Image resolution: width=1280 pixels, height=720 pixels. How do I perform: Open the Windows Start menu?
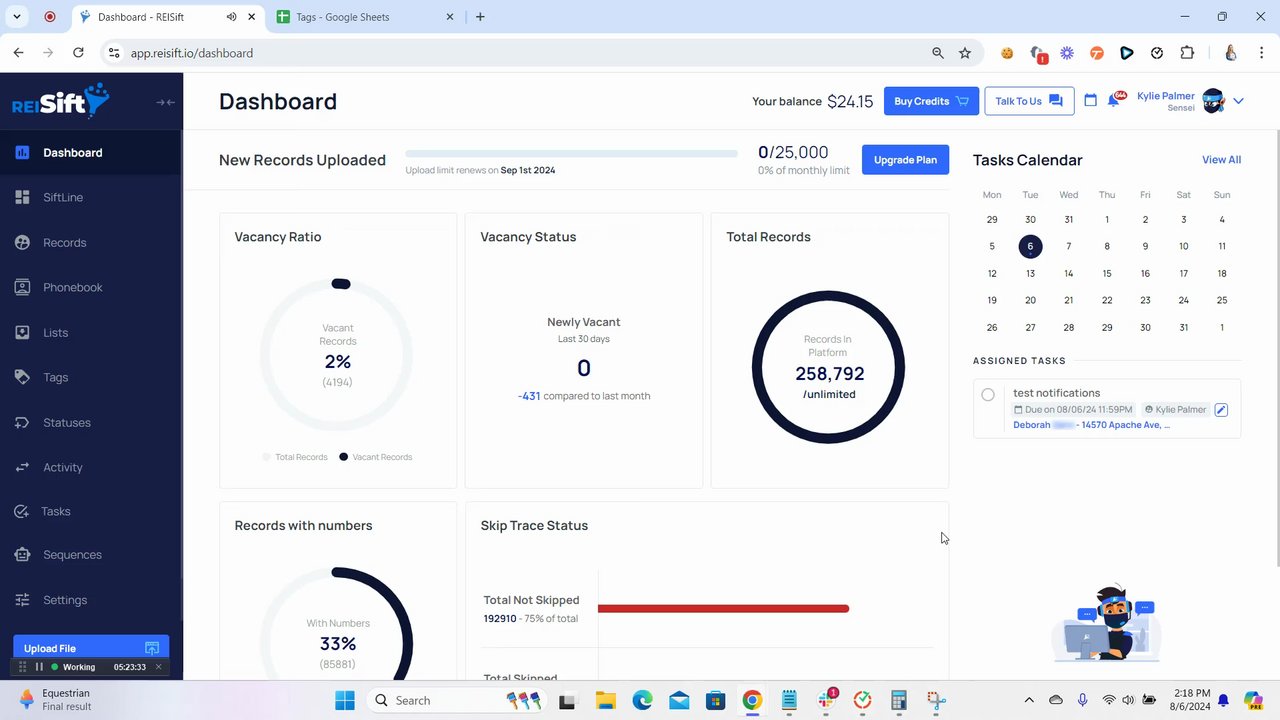(345, 700)
